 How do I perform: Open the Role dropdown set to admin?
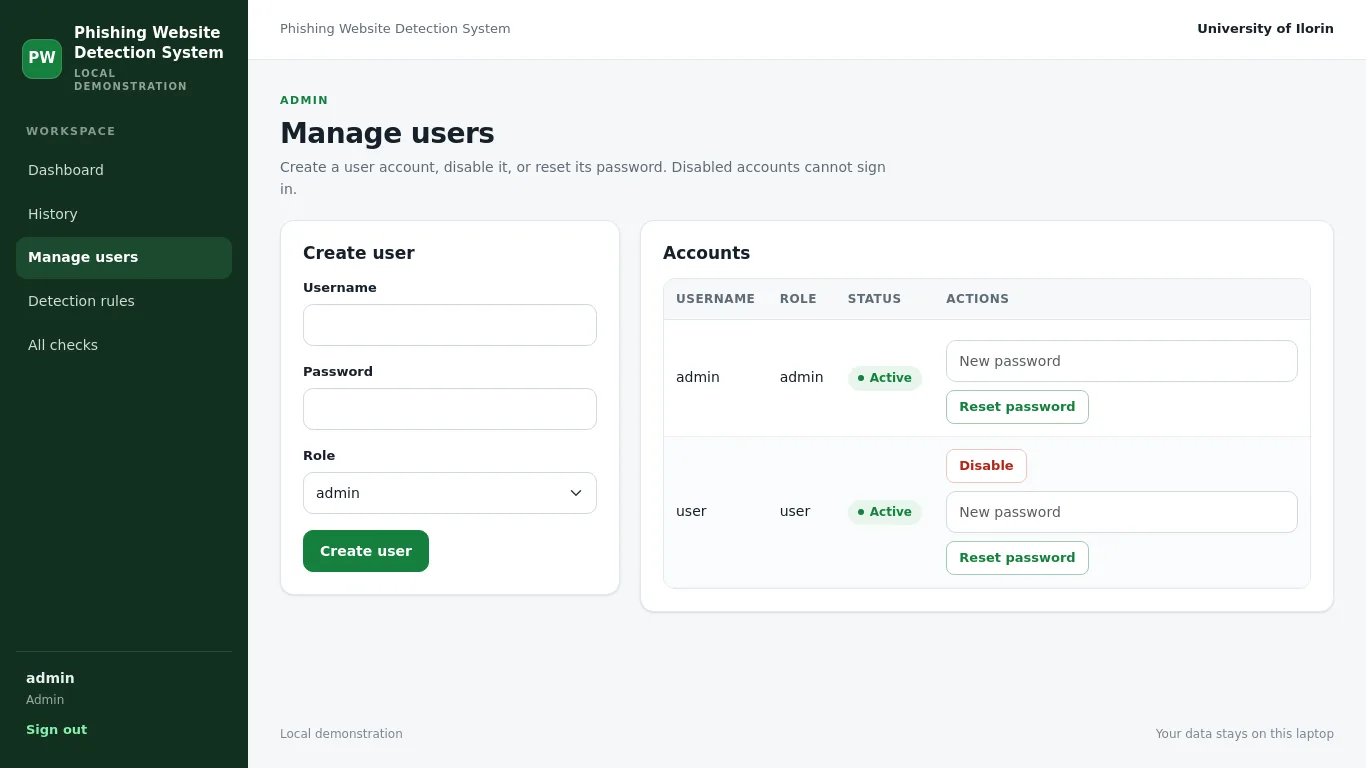click(450, 493)
